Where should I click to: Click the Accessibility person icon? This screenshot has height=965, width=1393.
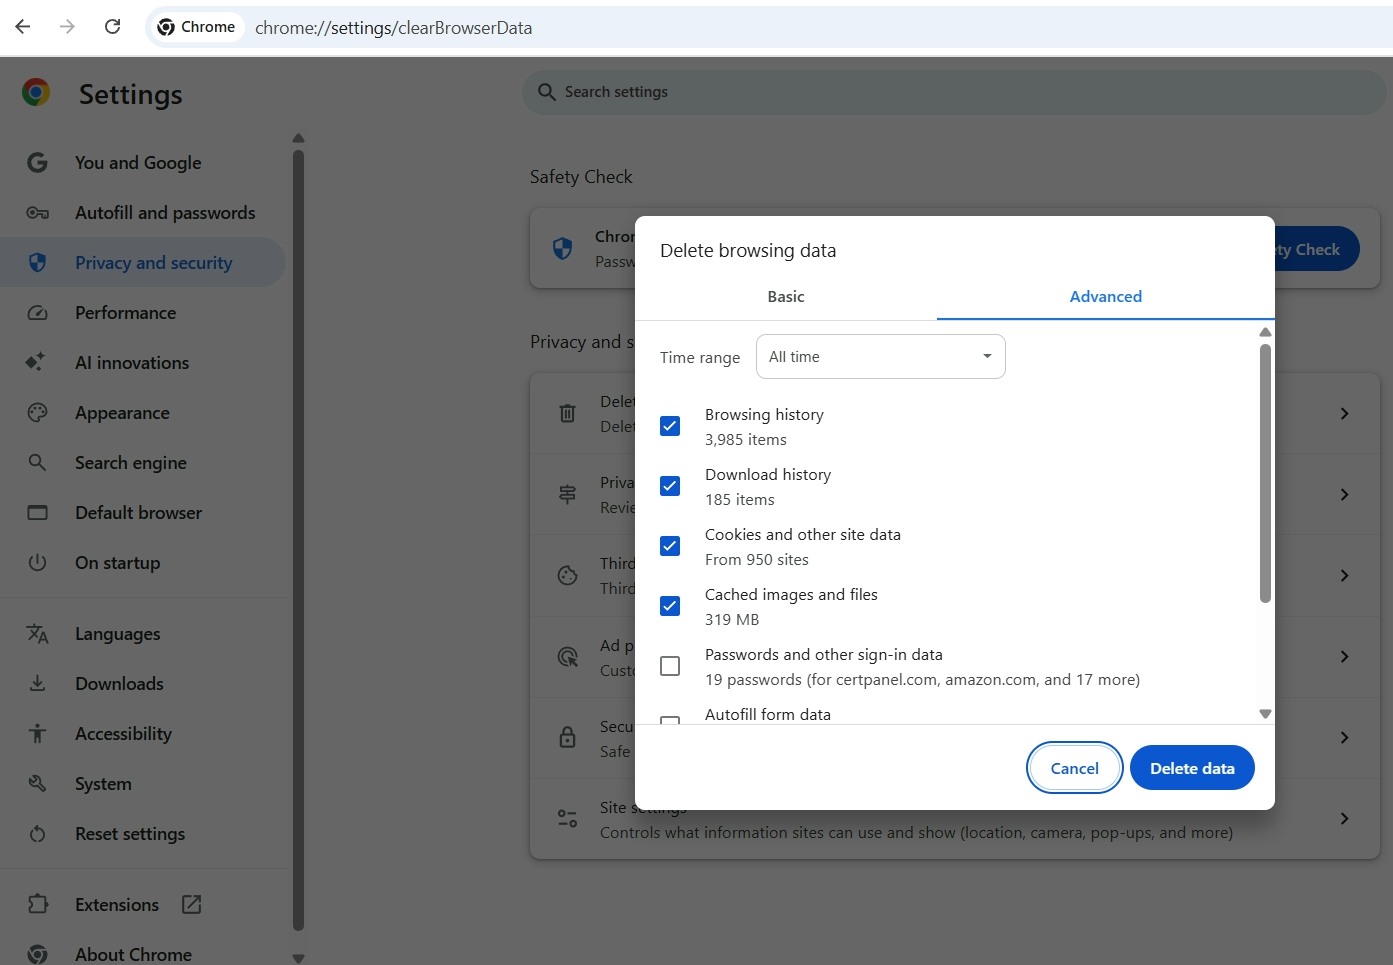37,734
